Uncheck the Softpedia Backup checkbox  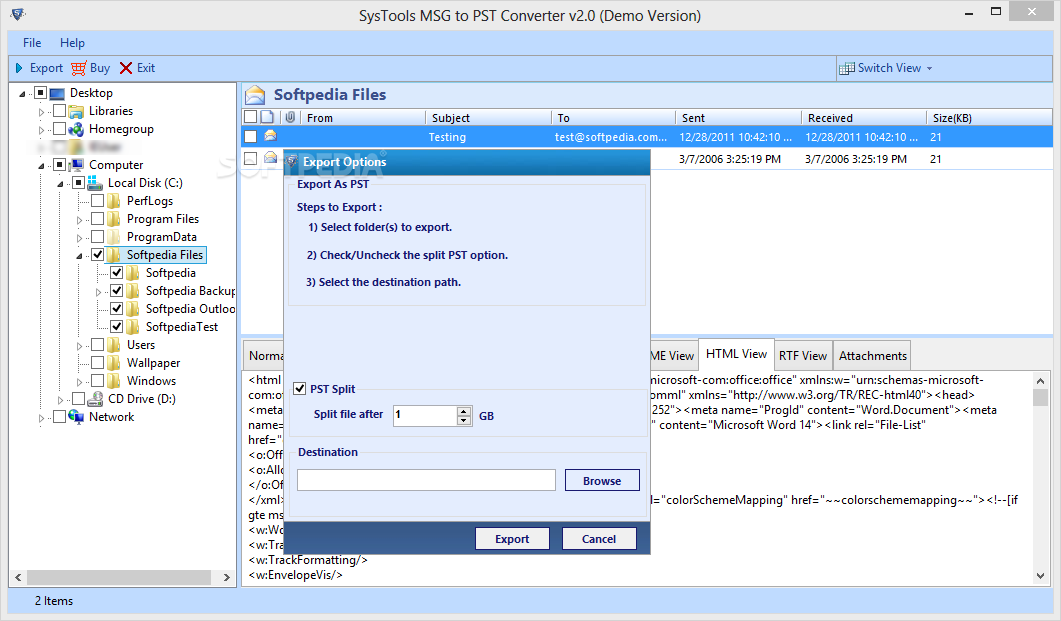coord(116,291)
